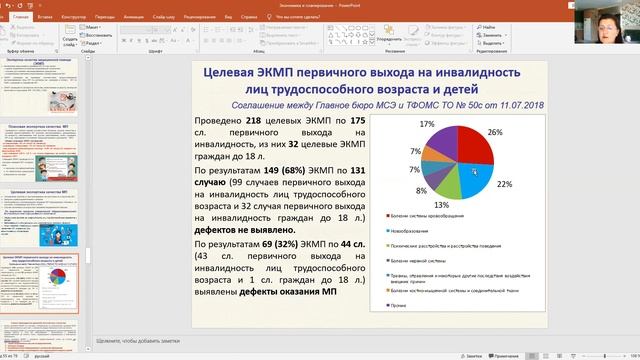
Task: Select the star shape in the shapes gallery
Action: [x=365, y=42]
